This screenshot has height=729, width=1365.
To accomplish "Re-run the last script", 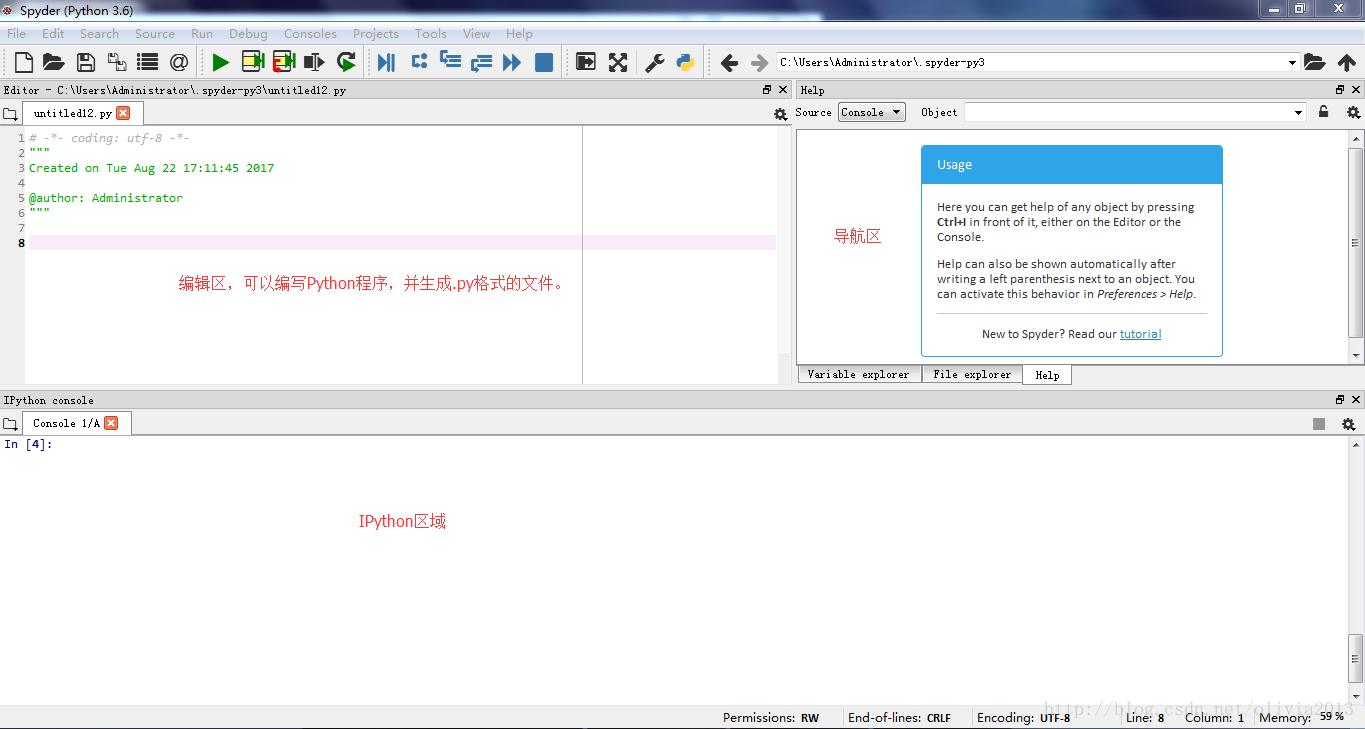I will (x=346, y=62).
